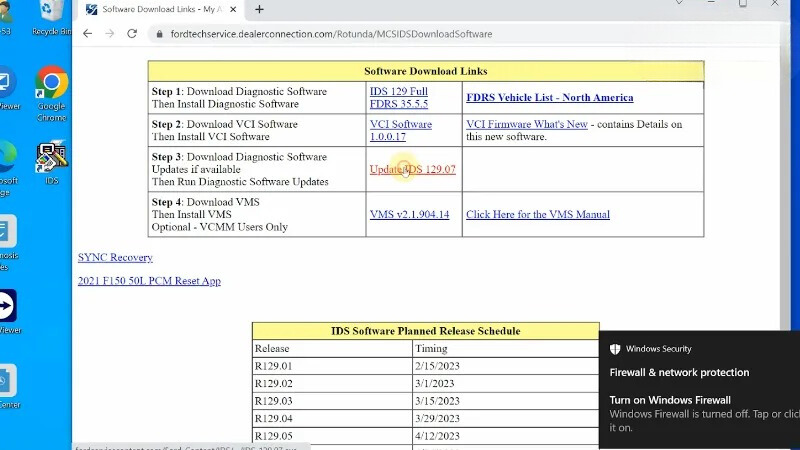
Task: Click the 4/12/2023 timing cell
Action: tap(505, 436)
